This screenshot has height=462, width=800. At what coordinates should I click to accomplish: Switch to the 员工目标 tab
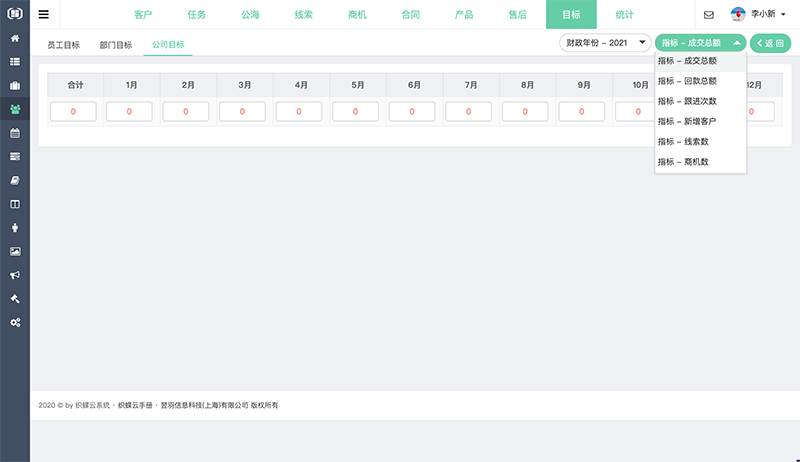63,45
